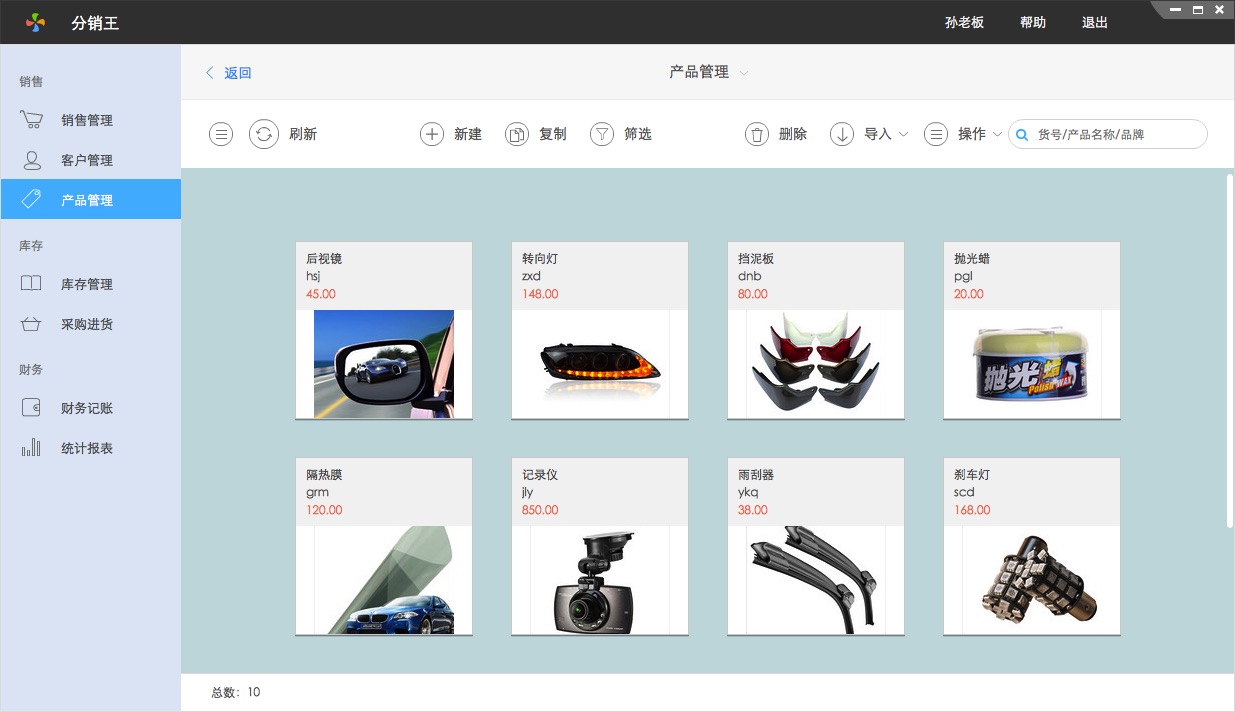Click the logout (退出) button

[1095, 22]
